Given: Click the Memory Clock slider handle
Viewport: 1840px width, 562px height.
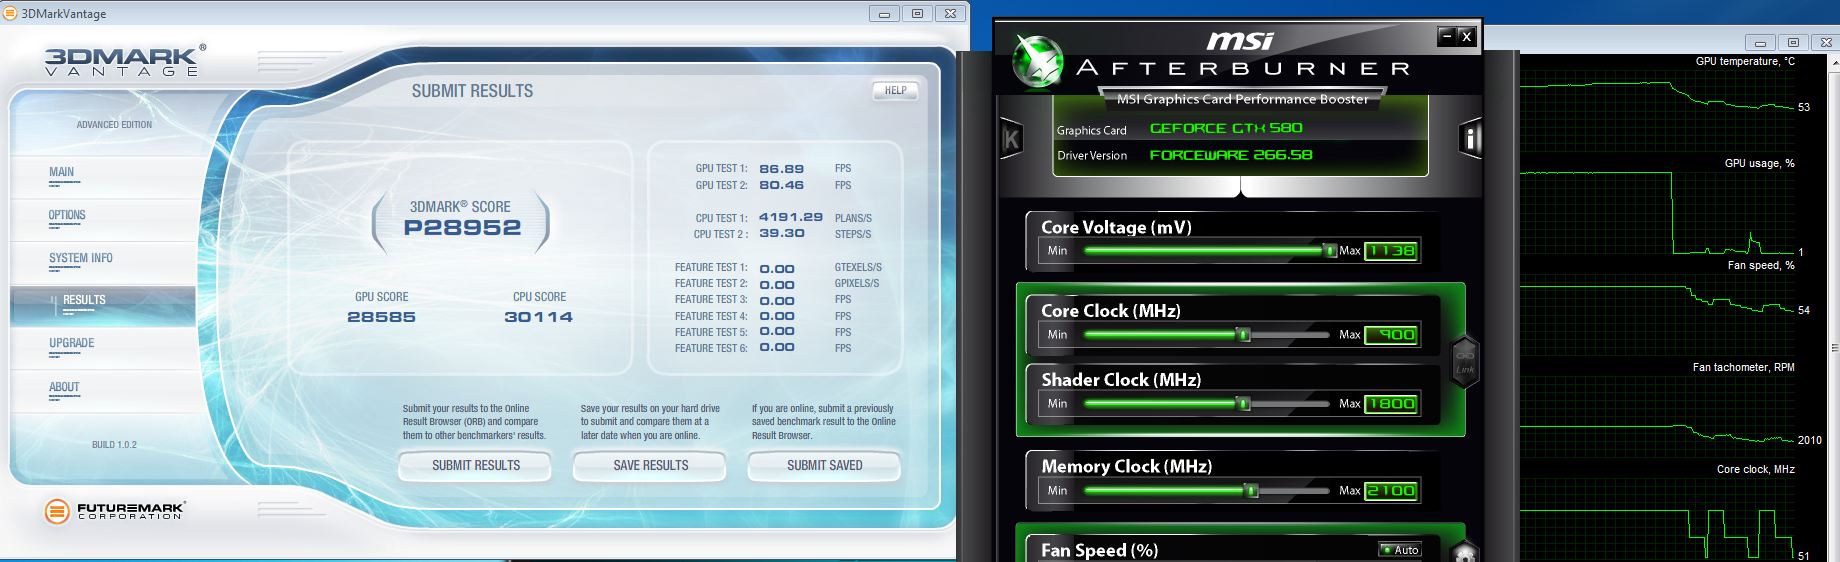Looking at the screenshot, I should [1251, 491].
